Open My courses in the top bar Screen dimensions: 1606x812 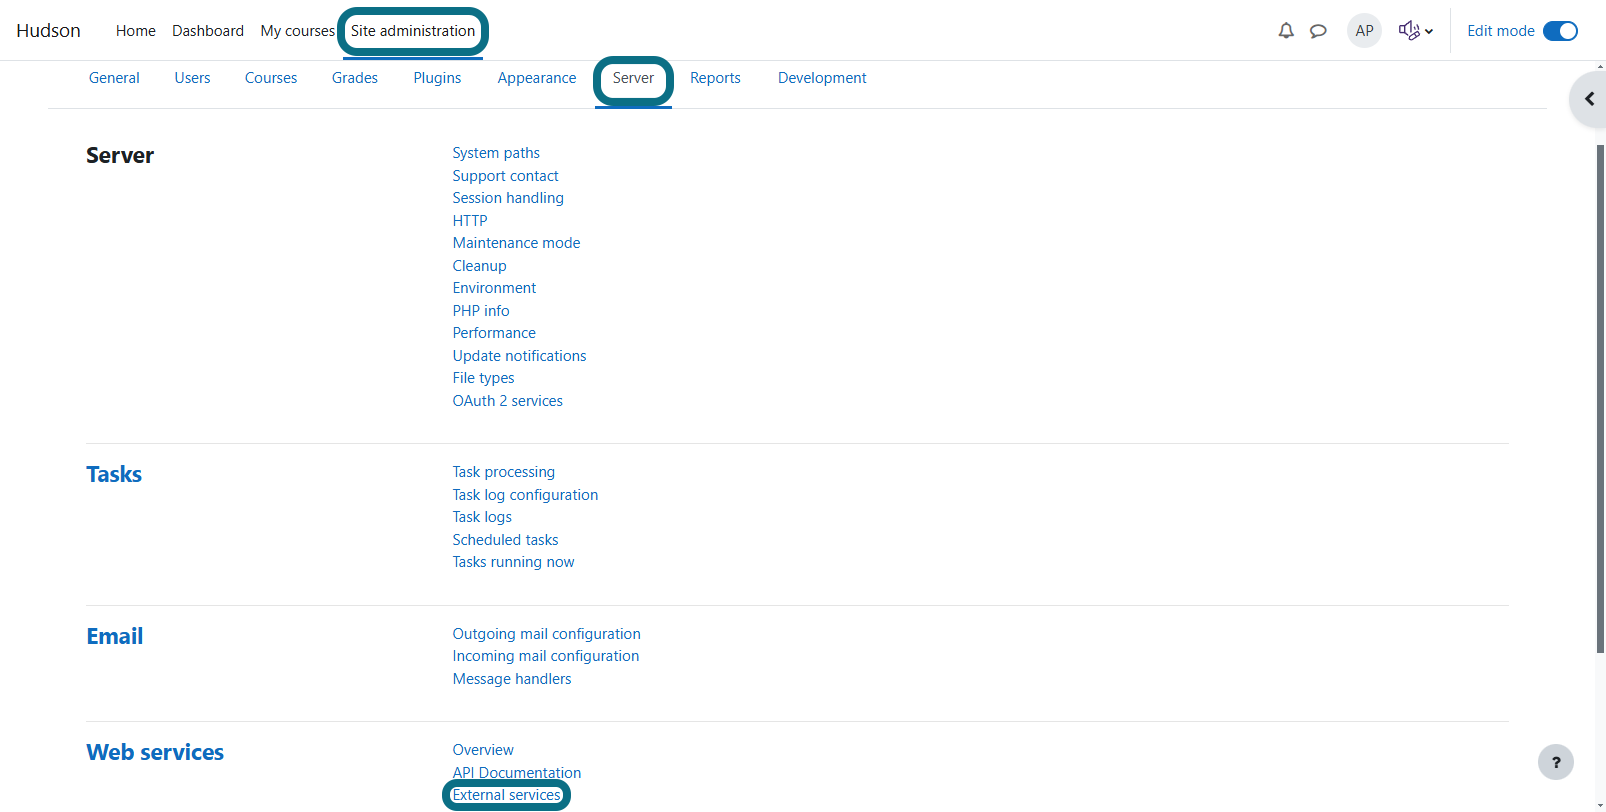coord(297,31)
